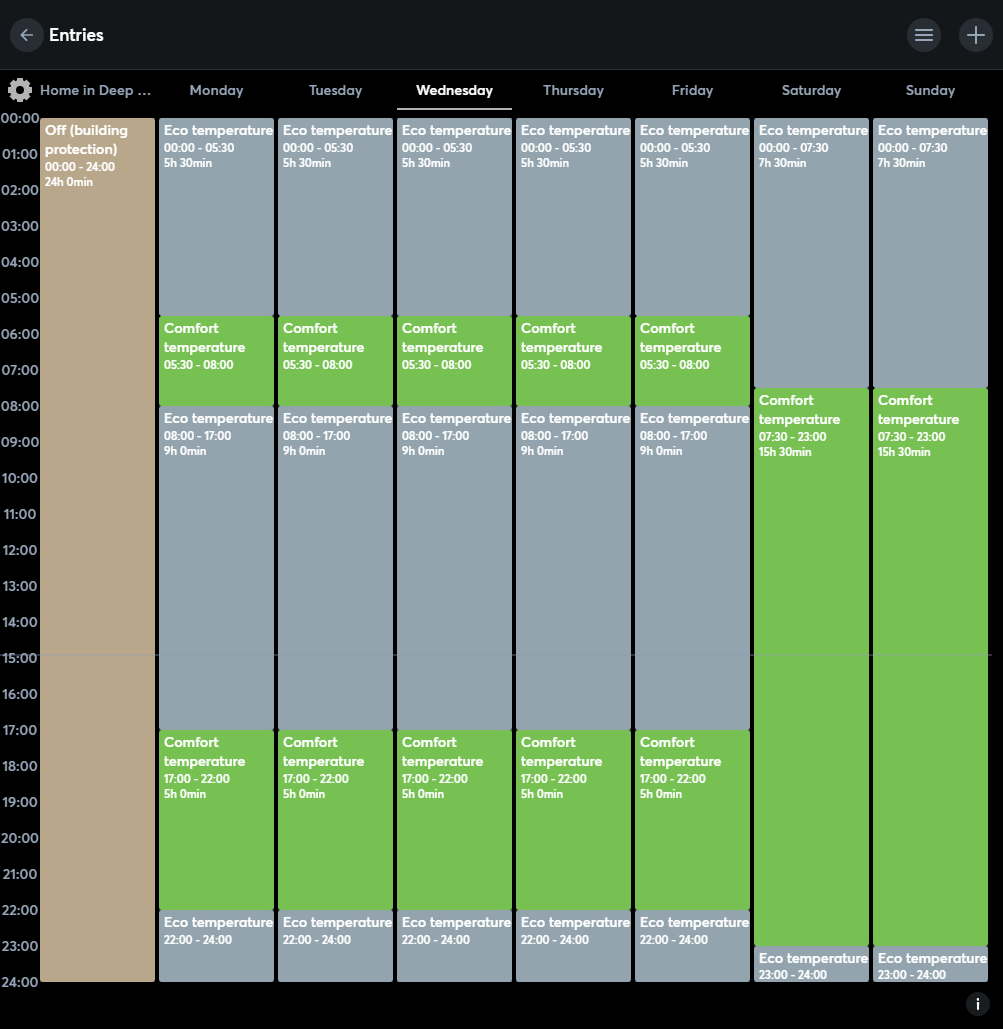Navigate back using the arrow icon
The height and width of the screenshot is (1029, 1003).
tap(26, 34)
